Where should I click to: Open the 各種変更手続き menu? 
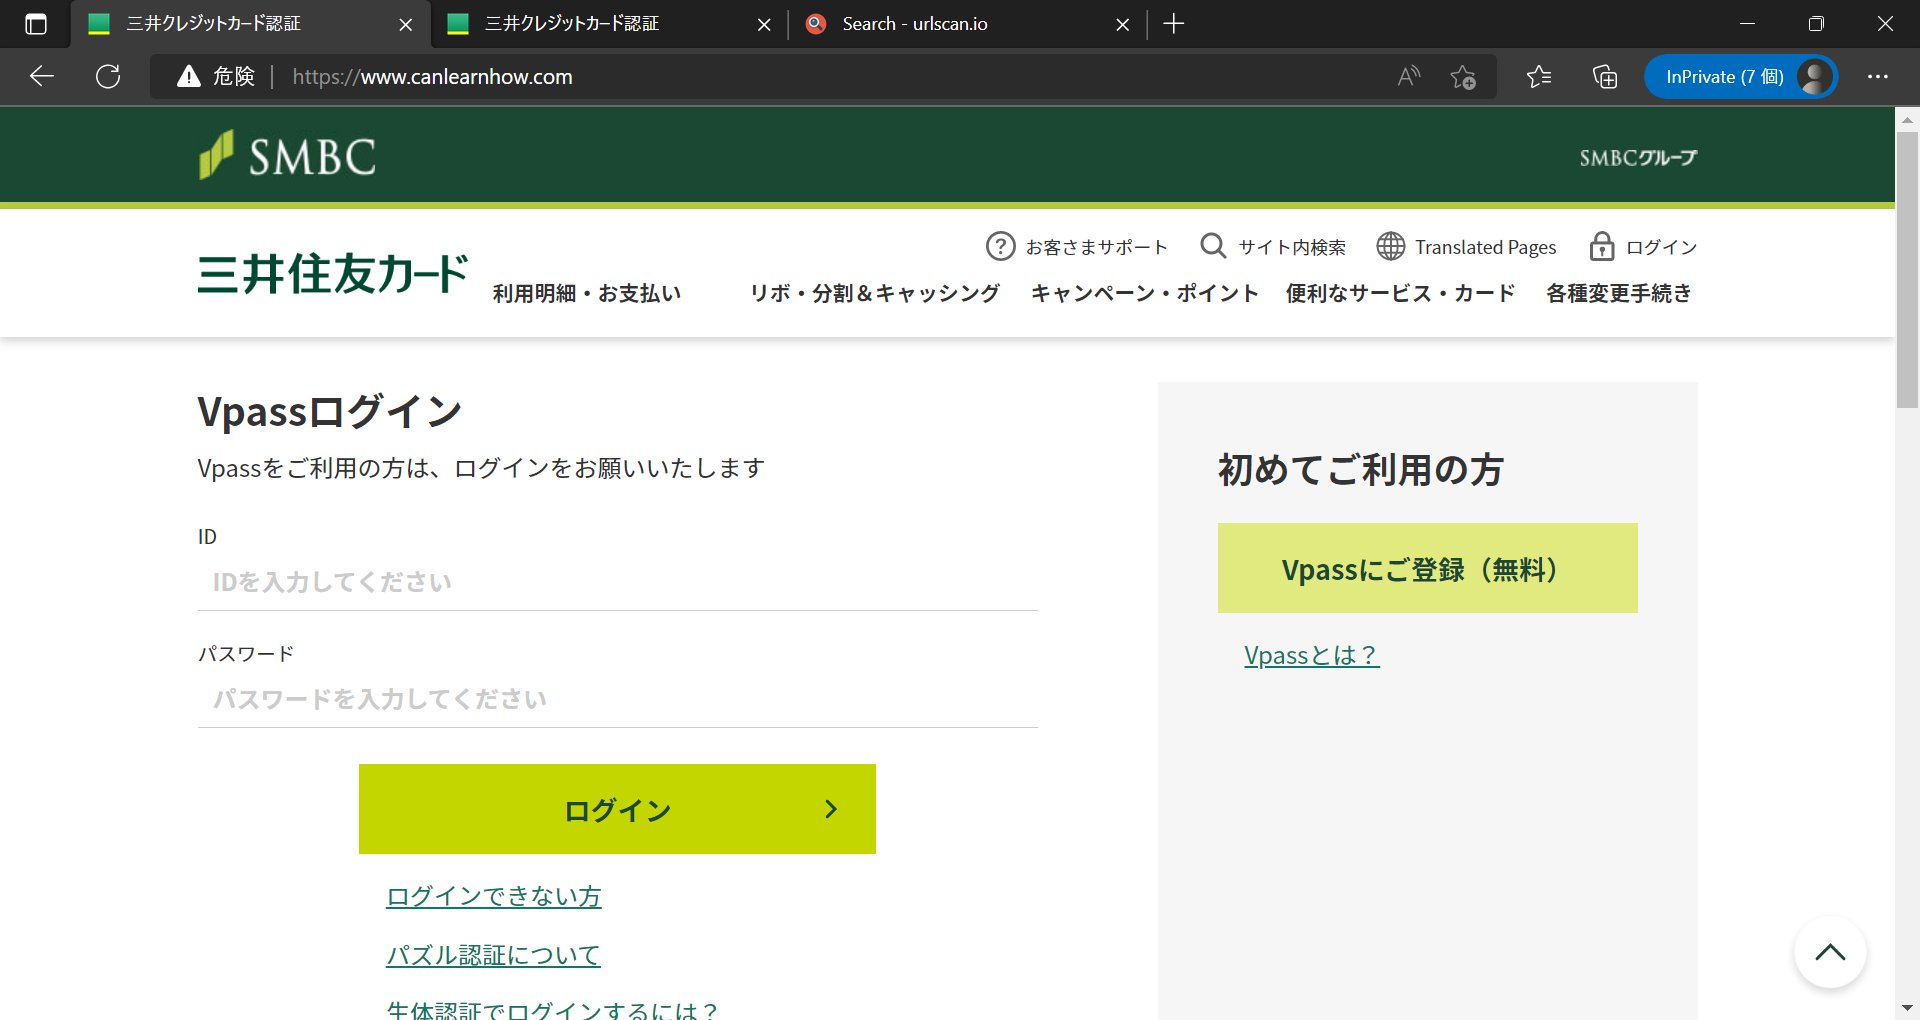(1619, 293)
